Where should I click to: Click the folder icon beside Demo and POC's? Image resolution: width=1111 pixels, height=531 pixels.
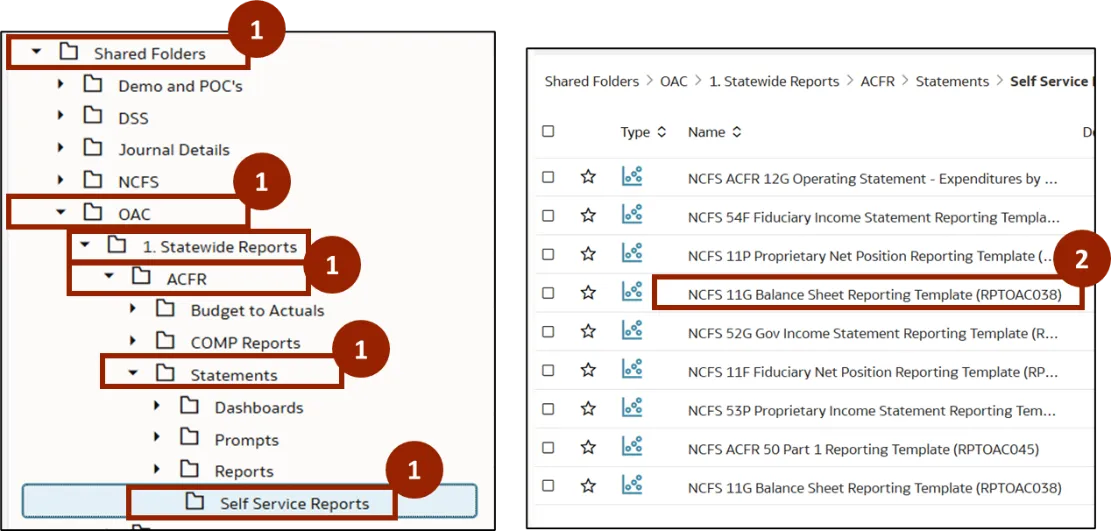(93, 84)
